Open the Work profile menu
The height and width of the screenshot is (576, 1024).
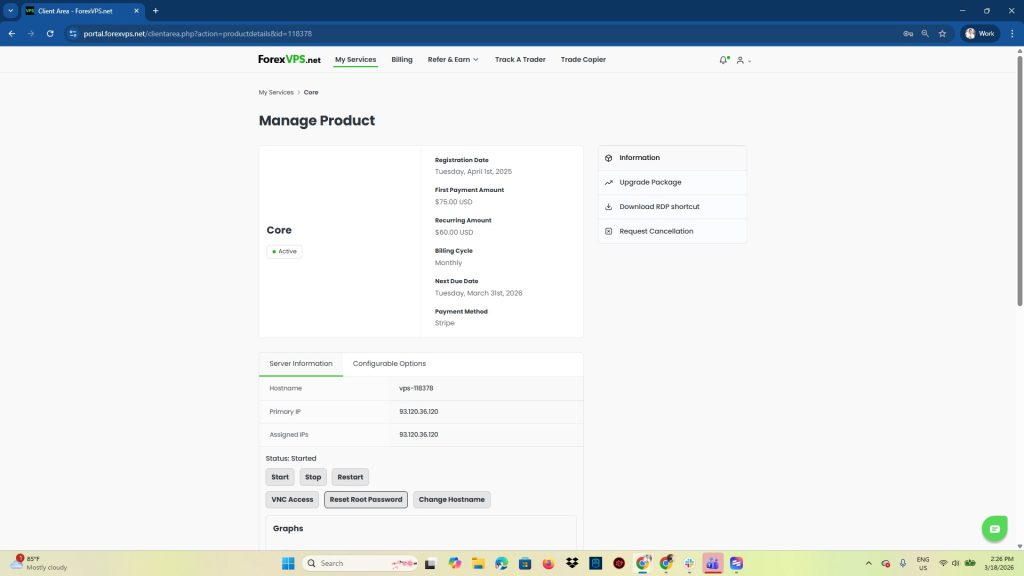pyautogui.click(x=980, y=33)
